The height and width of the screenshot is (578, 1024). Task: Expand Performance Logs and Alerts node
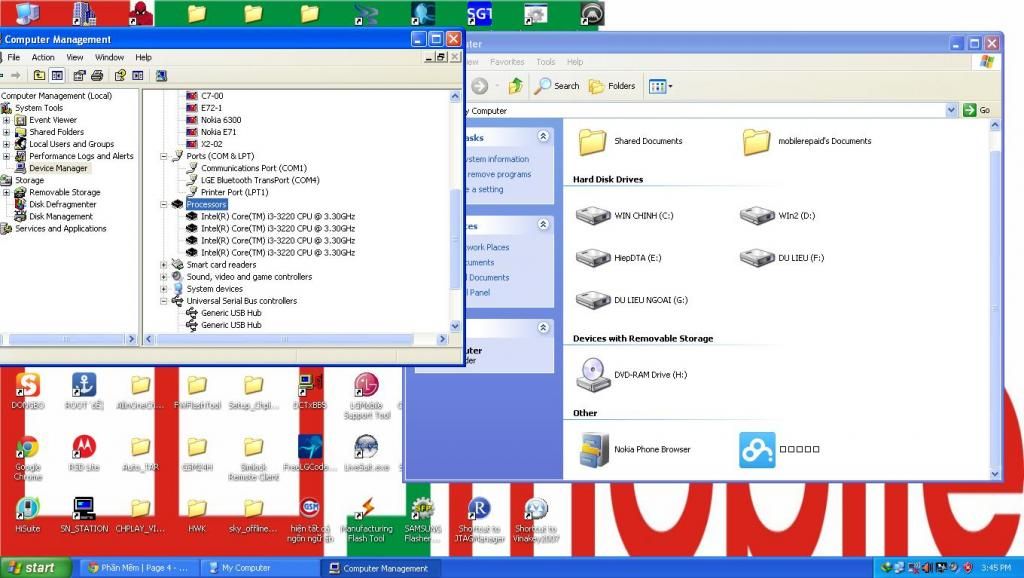7,156
